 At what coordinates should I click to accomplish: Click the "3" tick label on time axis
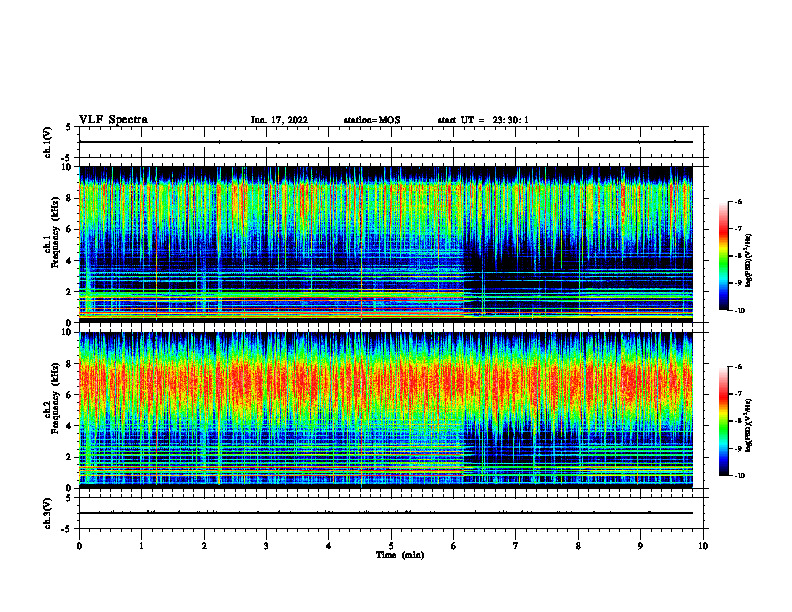pos(266,546)
